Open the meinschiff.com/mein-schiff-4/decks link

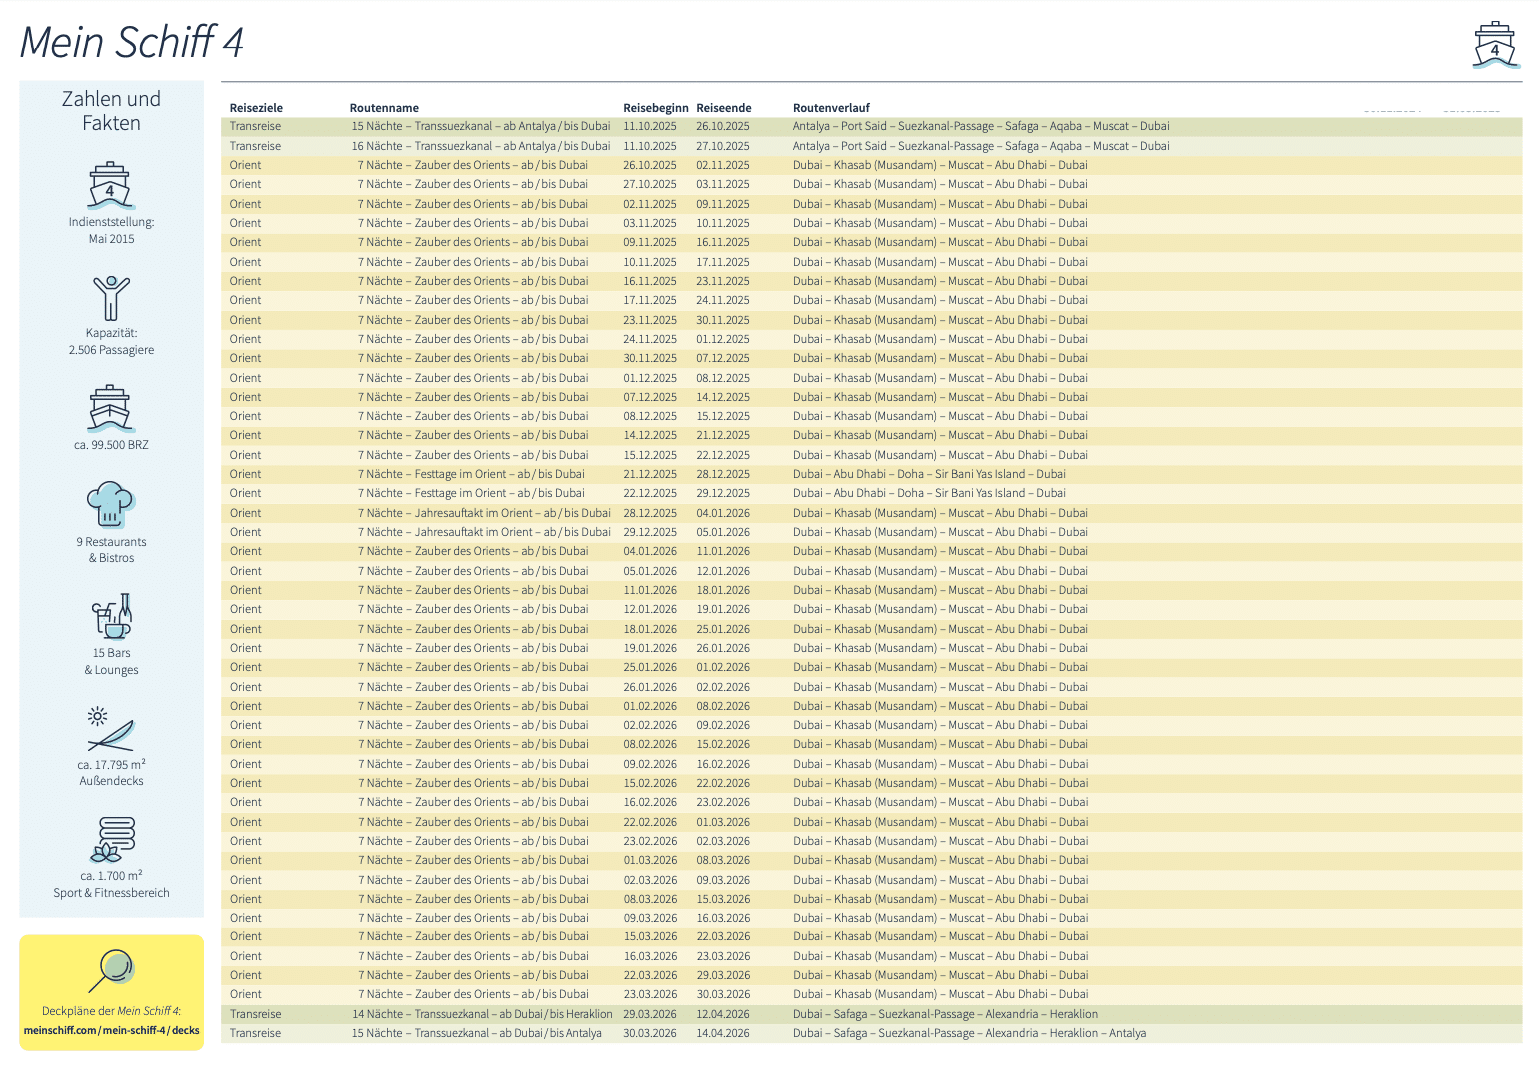tap(112, 1030)
